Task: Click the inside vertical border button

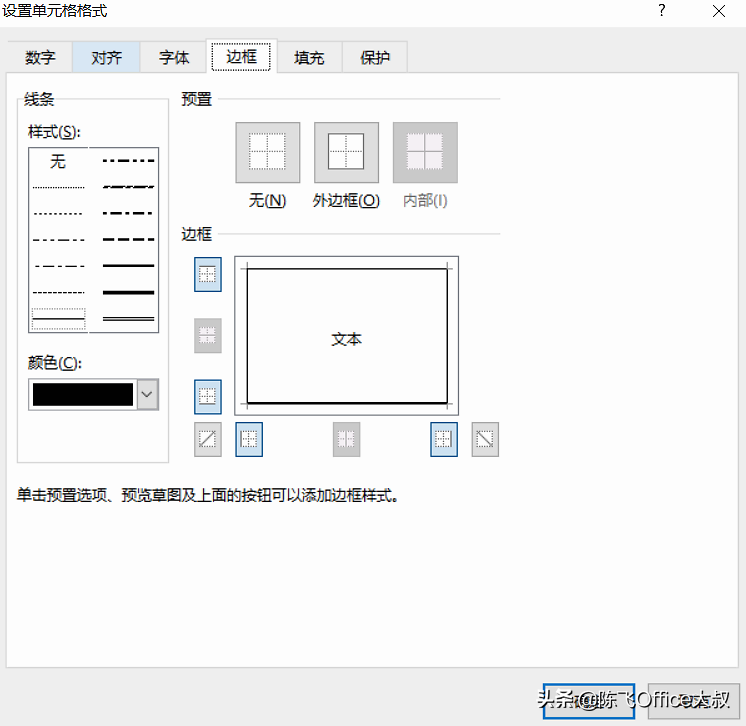Action: point(346,439)
